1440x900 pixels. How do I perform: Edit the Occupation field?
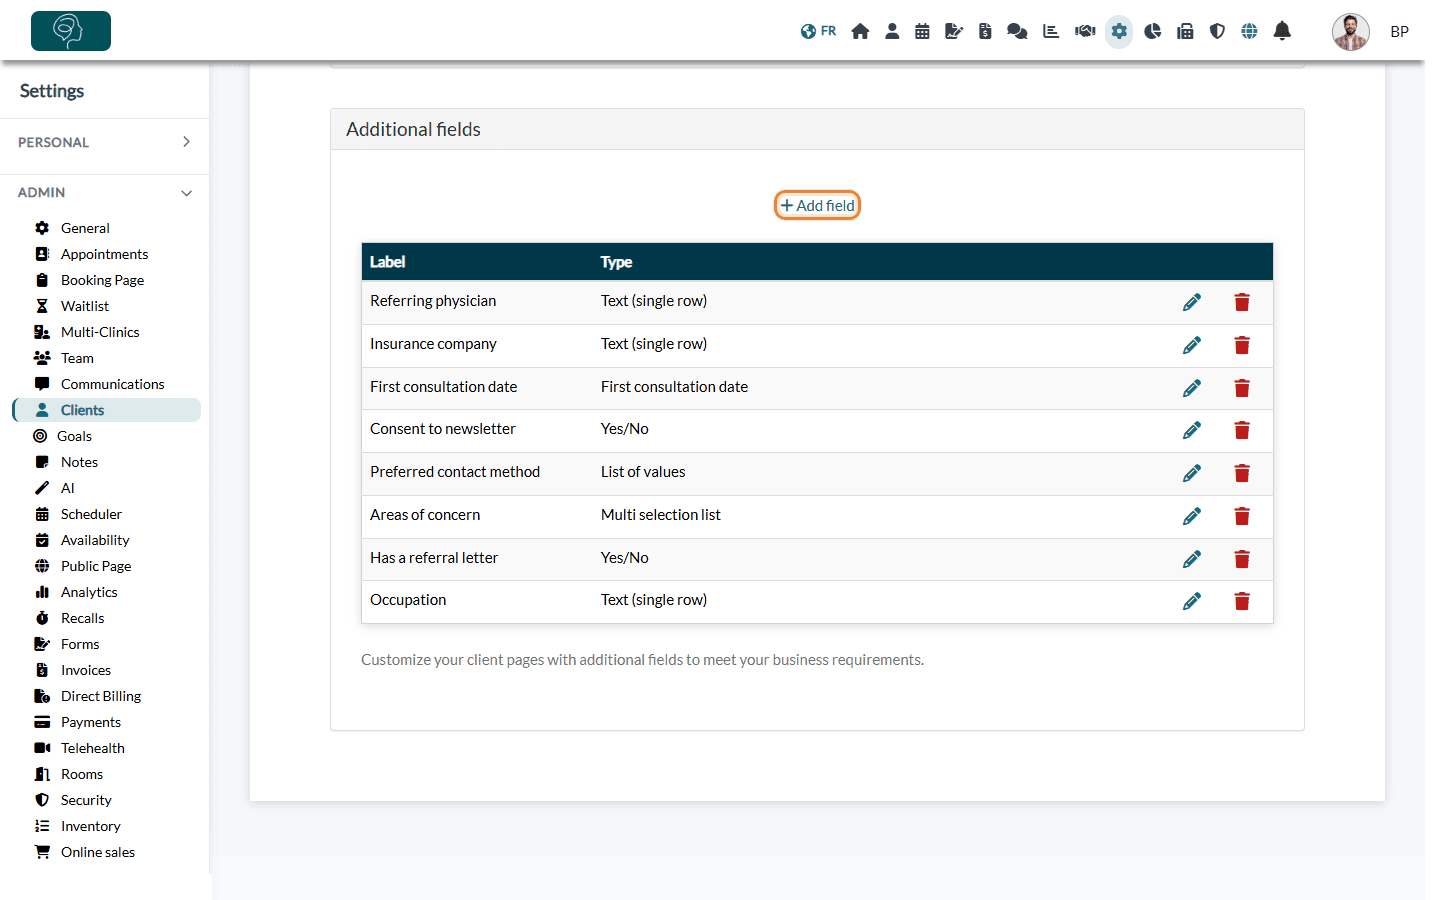point(1192,601)
